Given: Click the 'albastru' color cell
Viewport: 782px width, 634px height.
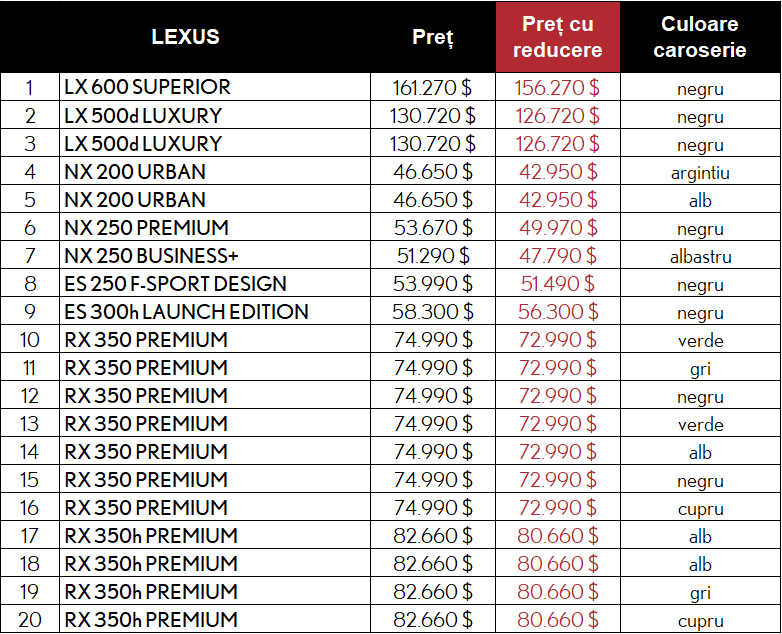Looking at the screenshot, I should (x=700, y=256).
